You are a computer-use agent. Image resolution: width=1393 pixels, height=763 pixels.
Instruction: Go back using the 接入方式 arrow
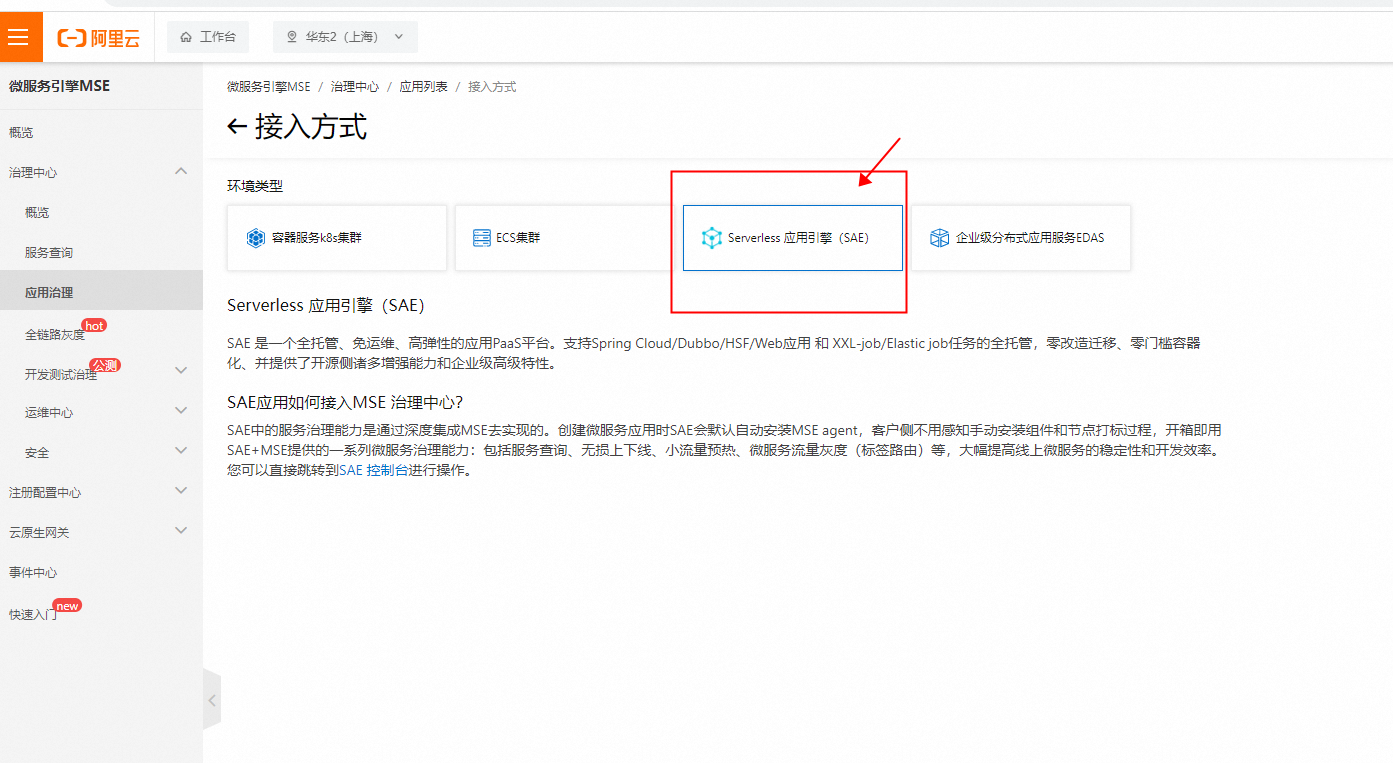(x=237, y=127)
